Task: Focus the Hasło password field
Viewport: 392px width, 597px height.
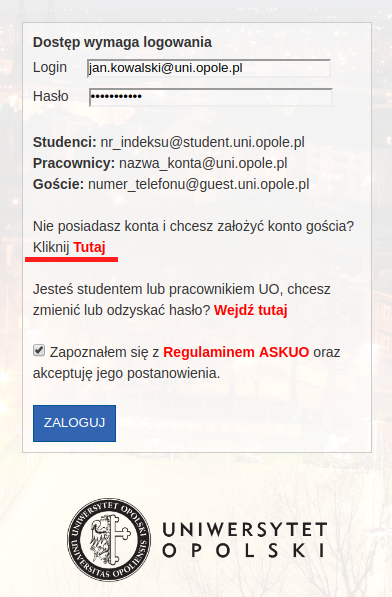Action: pyautogui.click(x=211, y=97)
